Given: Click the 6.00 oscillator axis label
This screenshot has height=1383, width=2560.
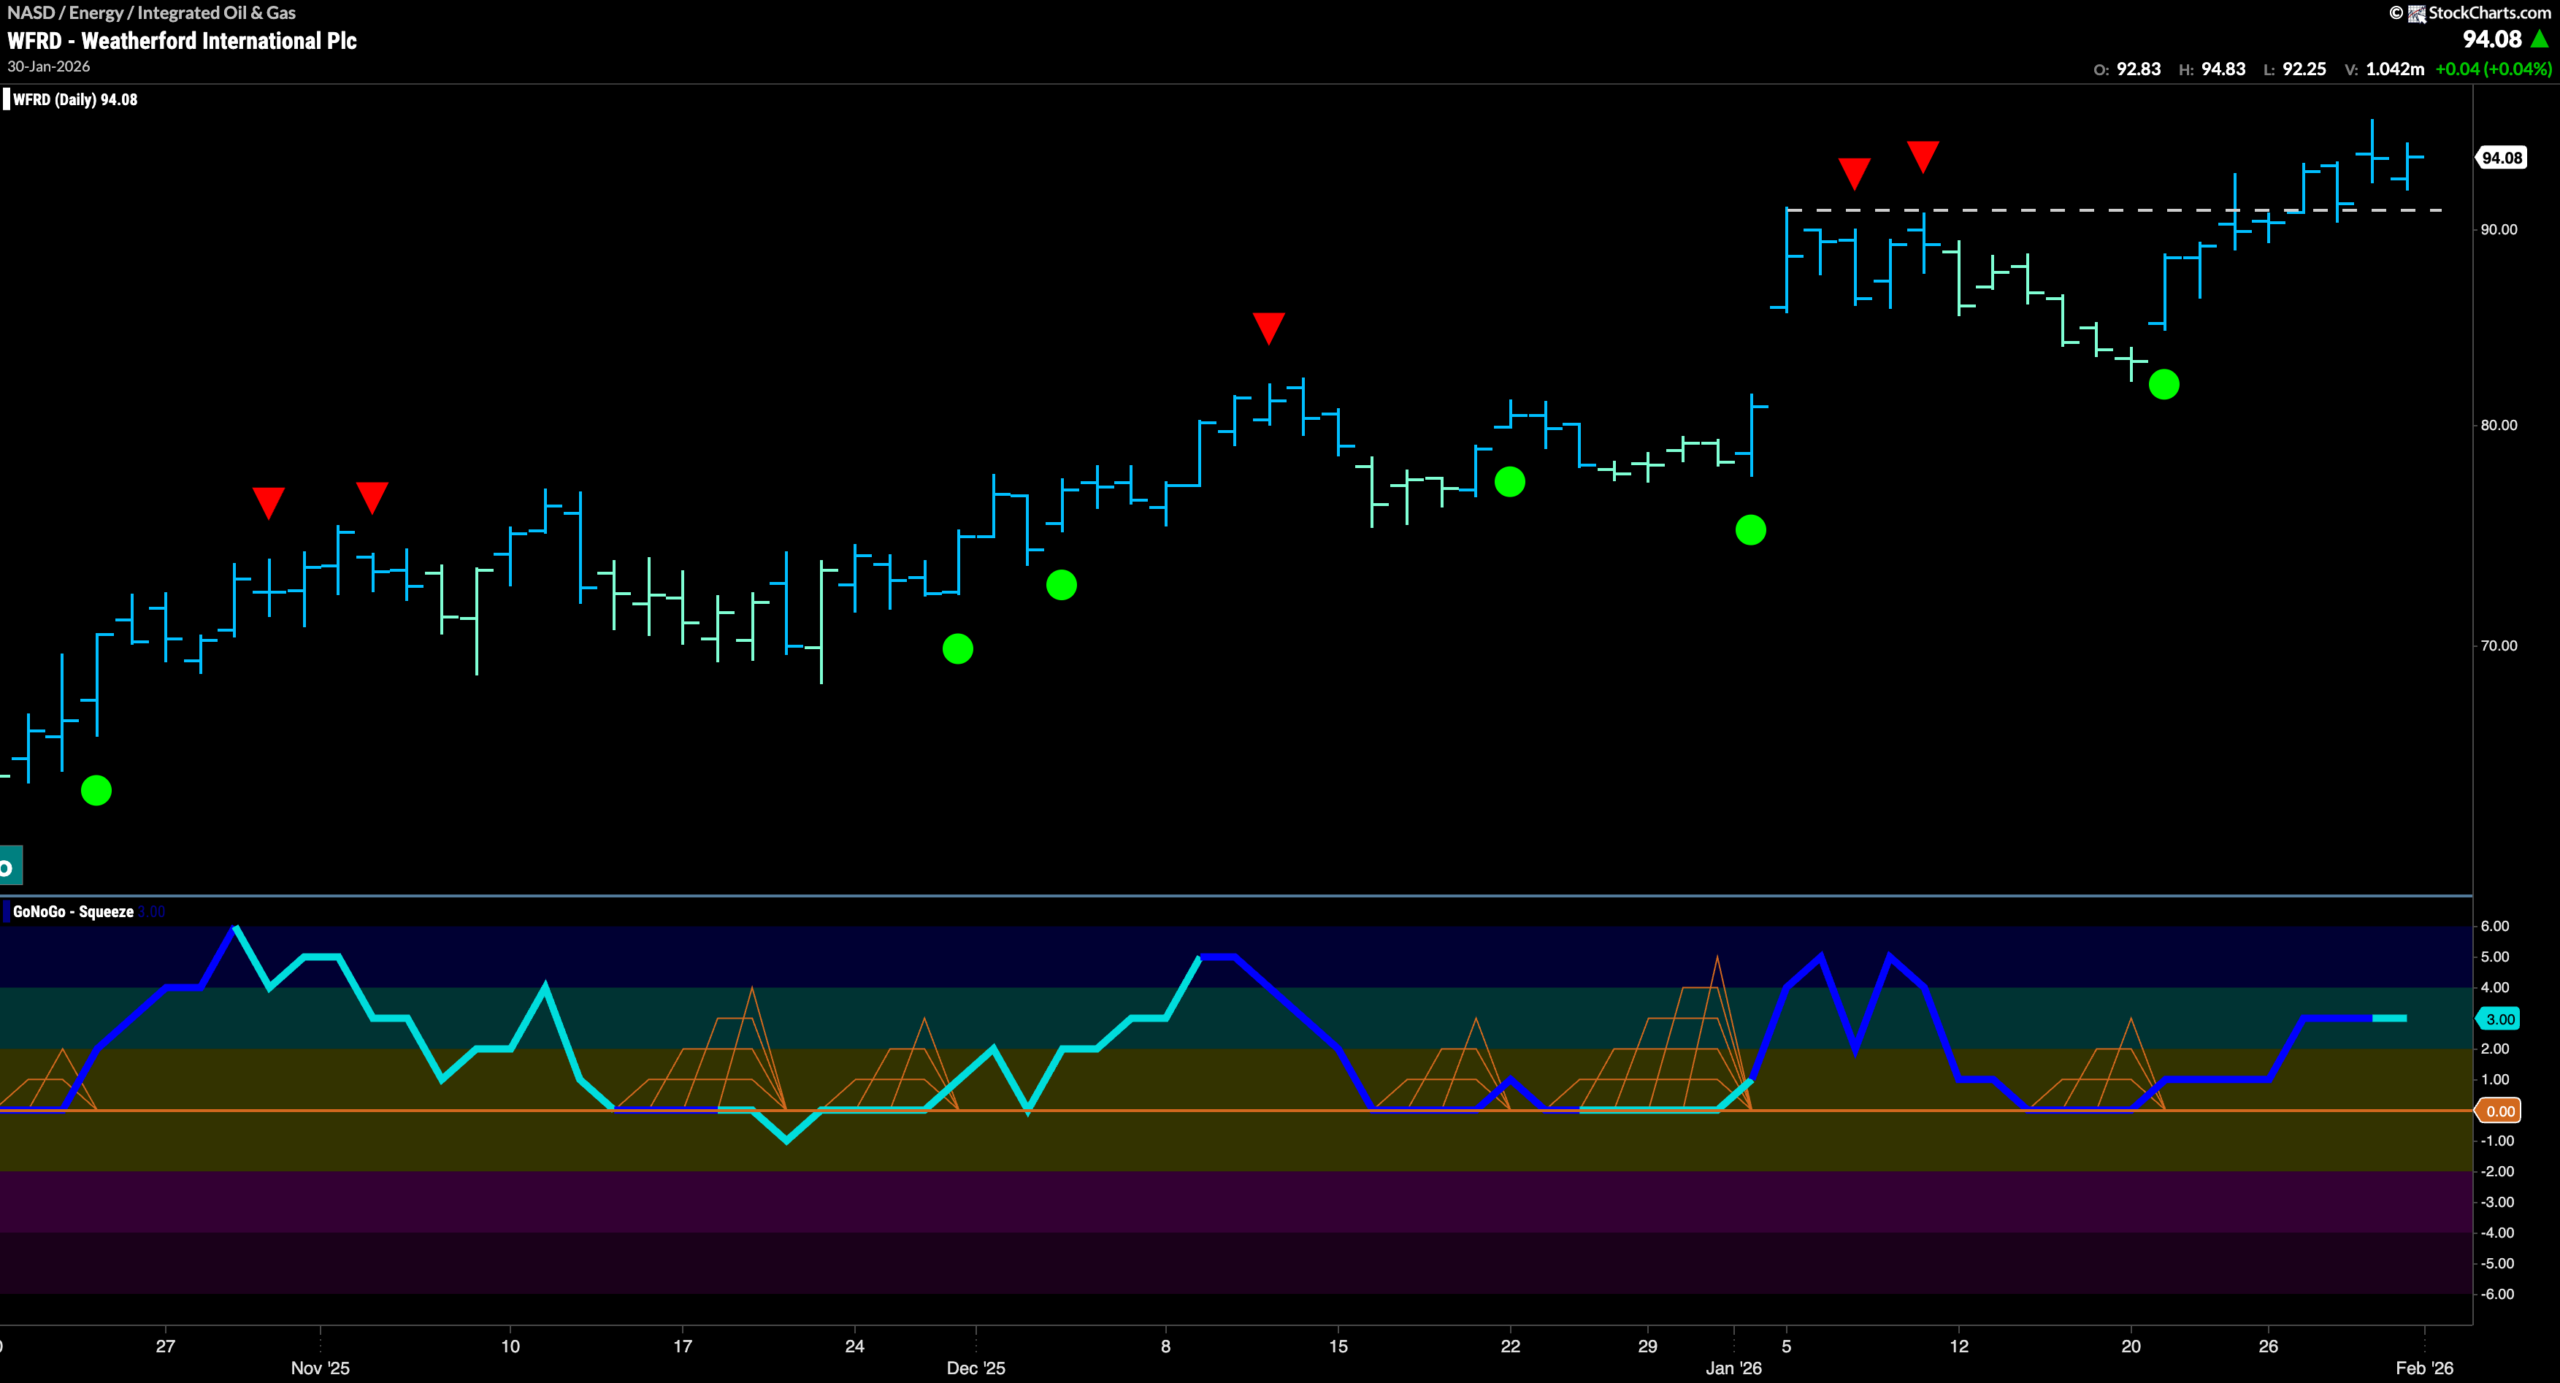Looking at the screenshot, I should (2495, 927).
